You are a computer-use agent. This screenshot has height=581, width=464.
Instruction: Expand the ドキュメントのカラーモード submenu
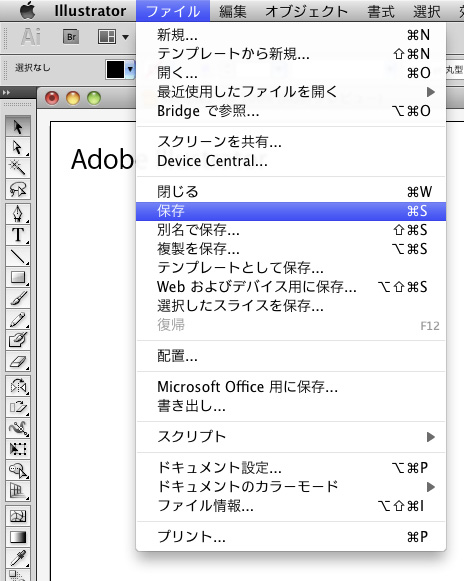pyautogui.click(x=291, y=487)
